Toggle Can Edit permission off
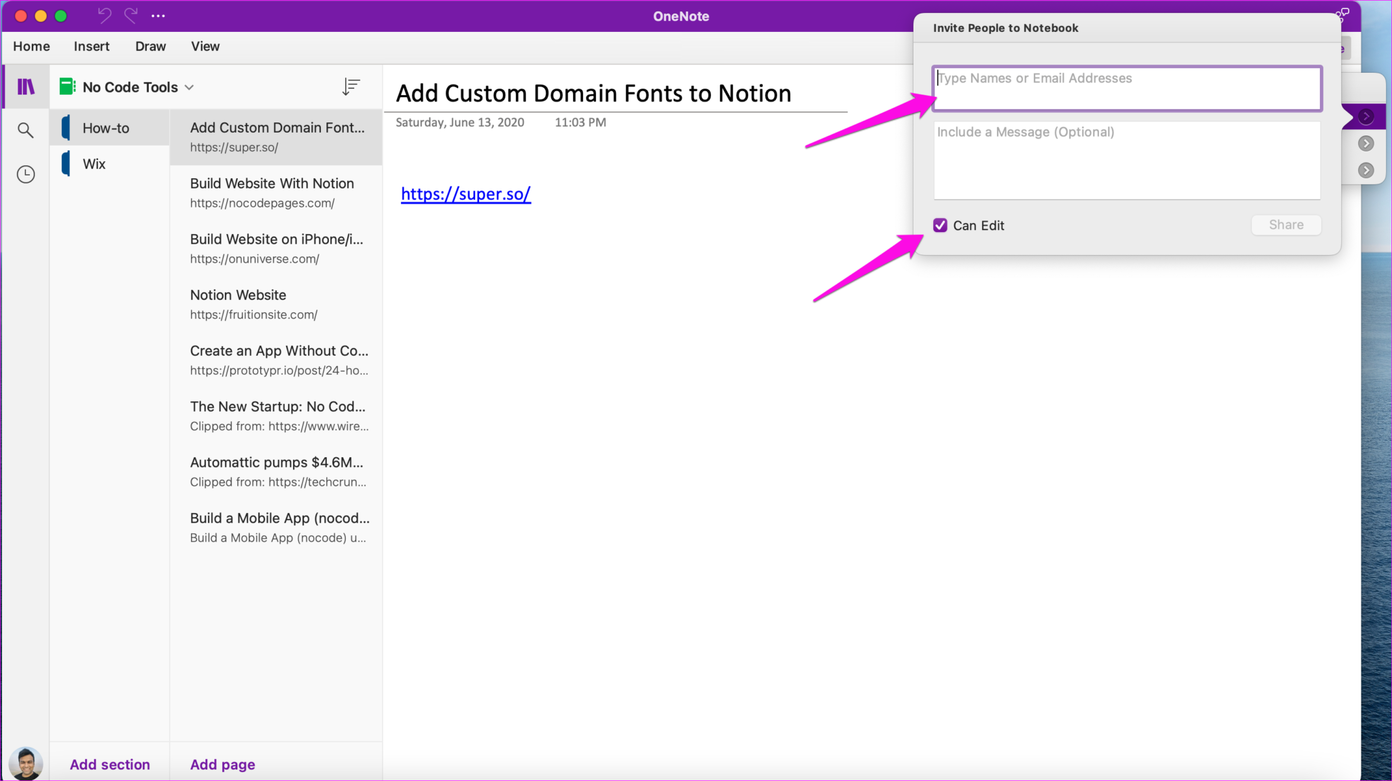The height and width of the screenshot is (781, 1392). click(940, 225)
